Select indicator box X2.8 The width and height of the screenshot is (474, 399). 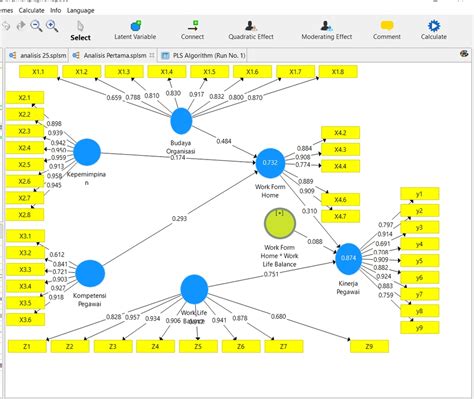pyautogui.click(x=25, y=215)
